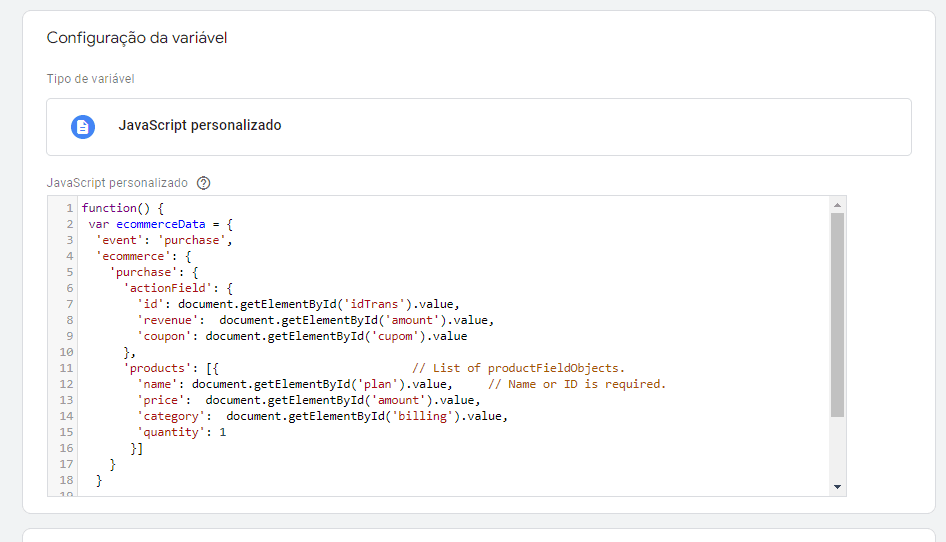Click the code editor scroll down arrow
Image resolution: width=946 pixels, height=542 pixels.
tap(837, 486)
